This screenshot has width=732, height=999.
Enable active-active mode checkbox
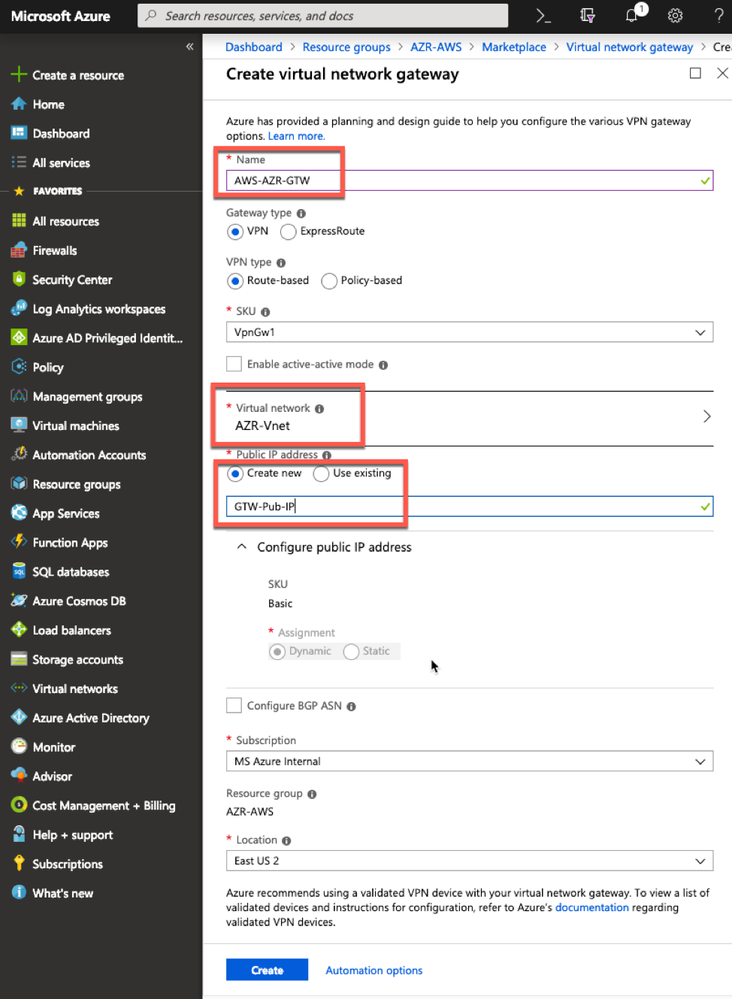234,364
